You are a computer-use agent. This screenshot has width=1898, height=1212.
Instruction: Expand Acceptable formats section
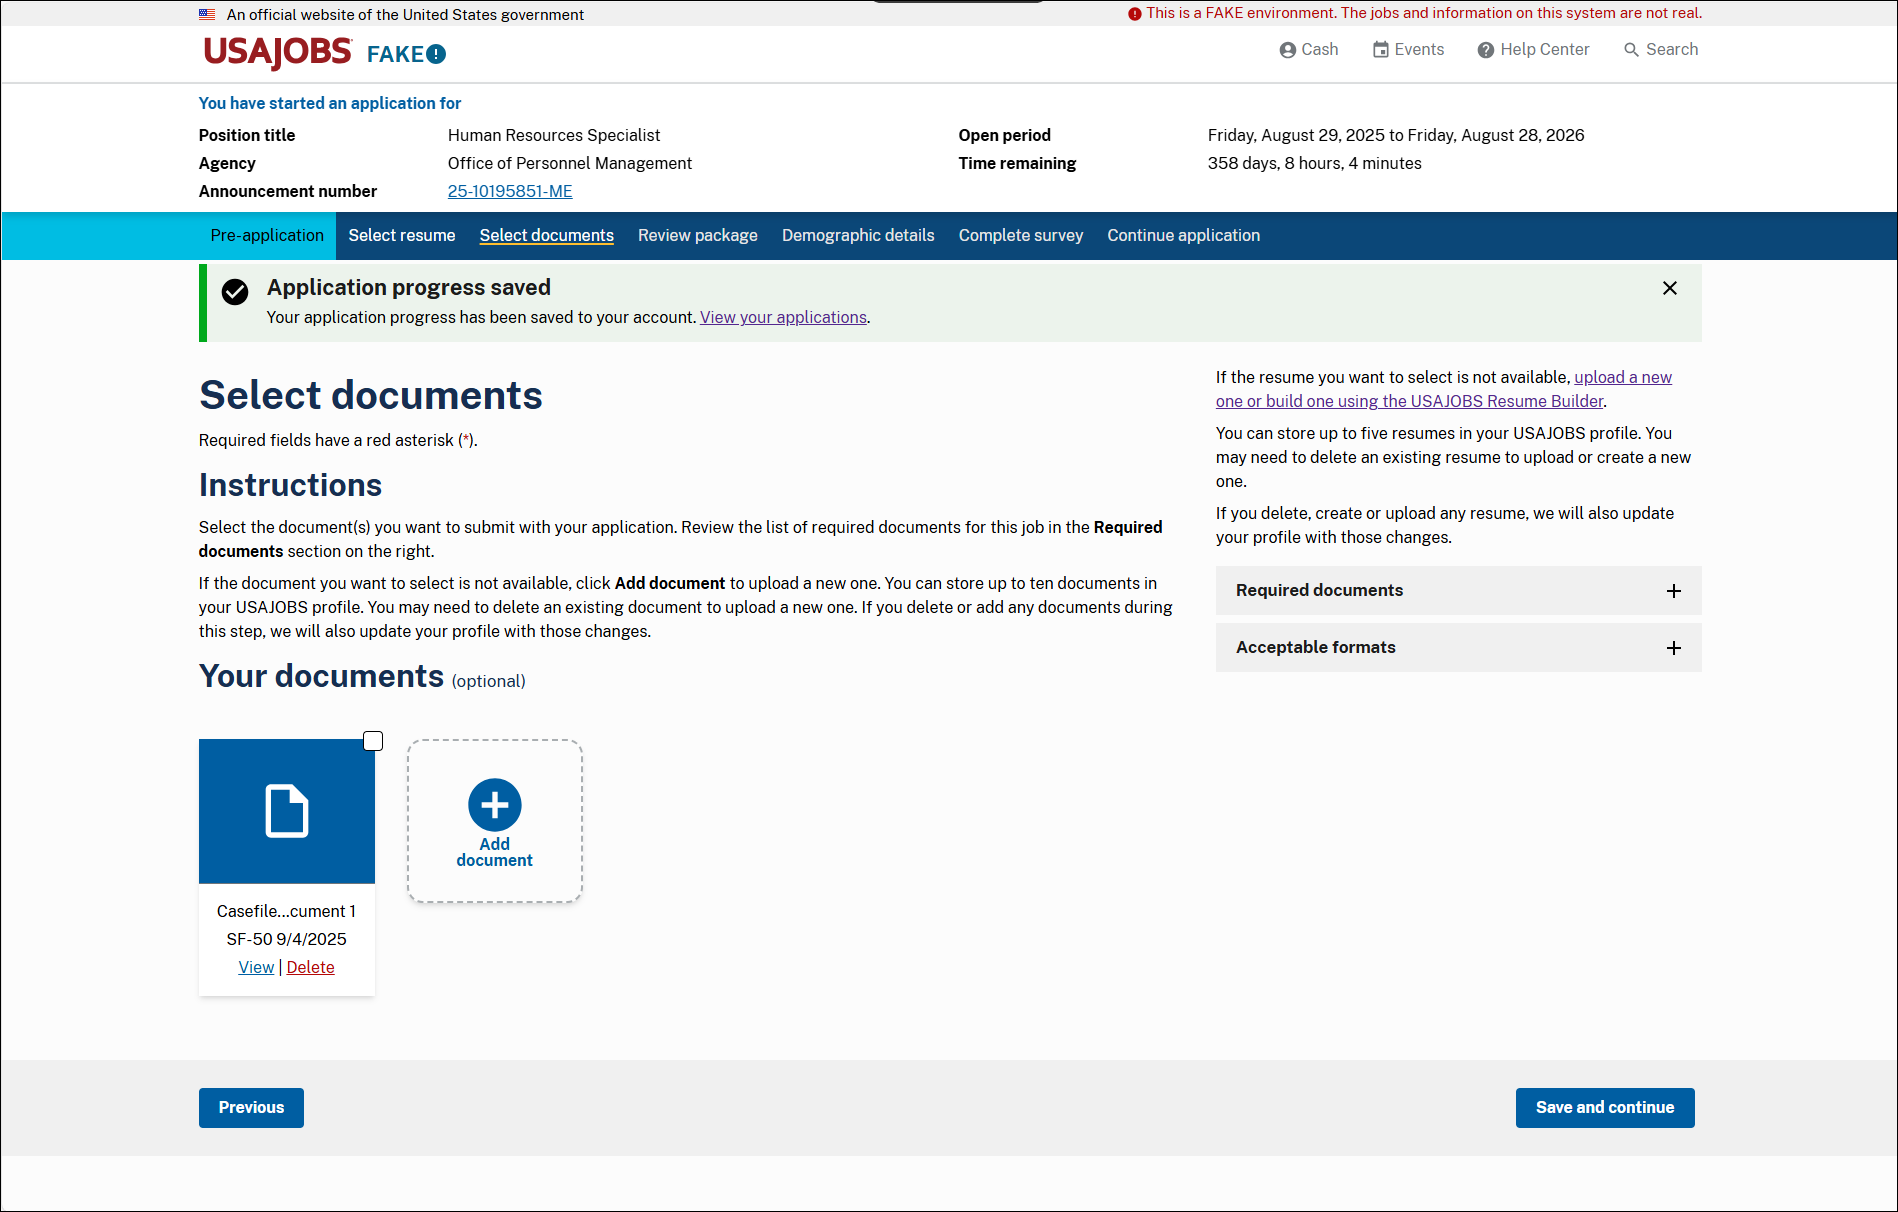[x=1459, y=648]
